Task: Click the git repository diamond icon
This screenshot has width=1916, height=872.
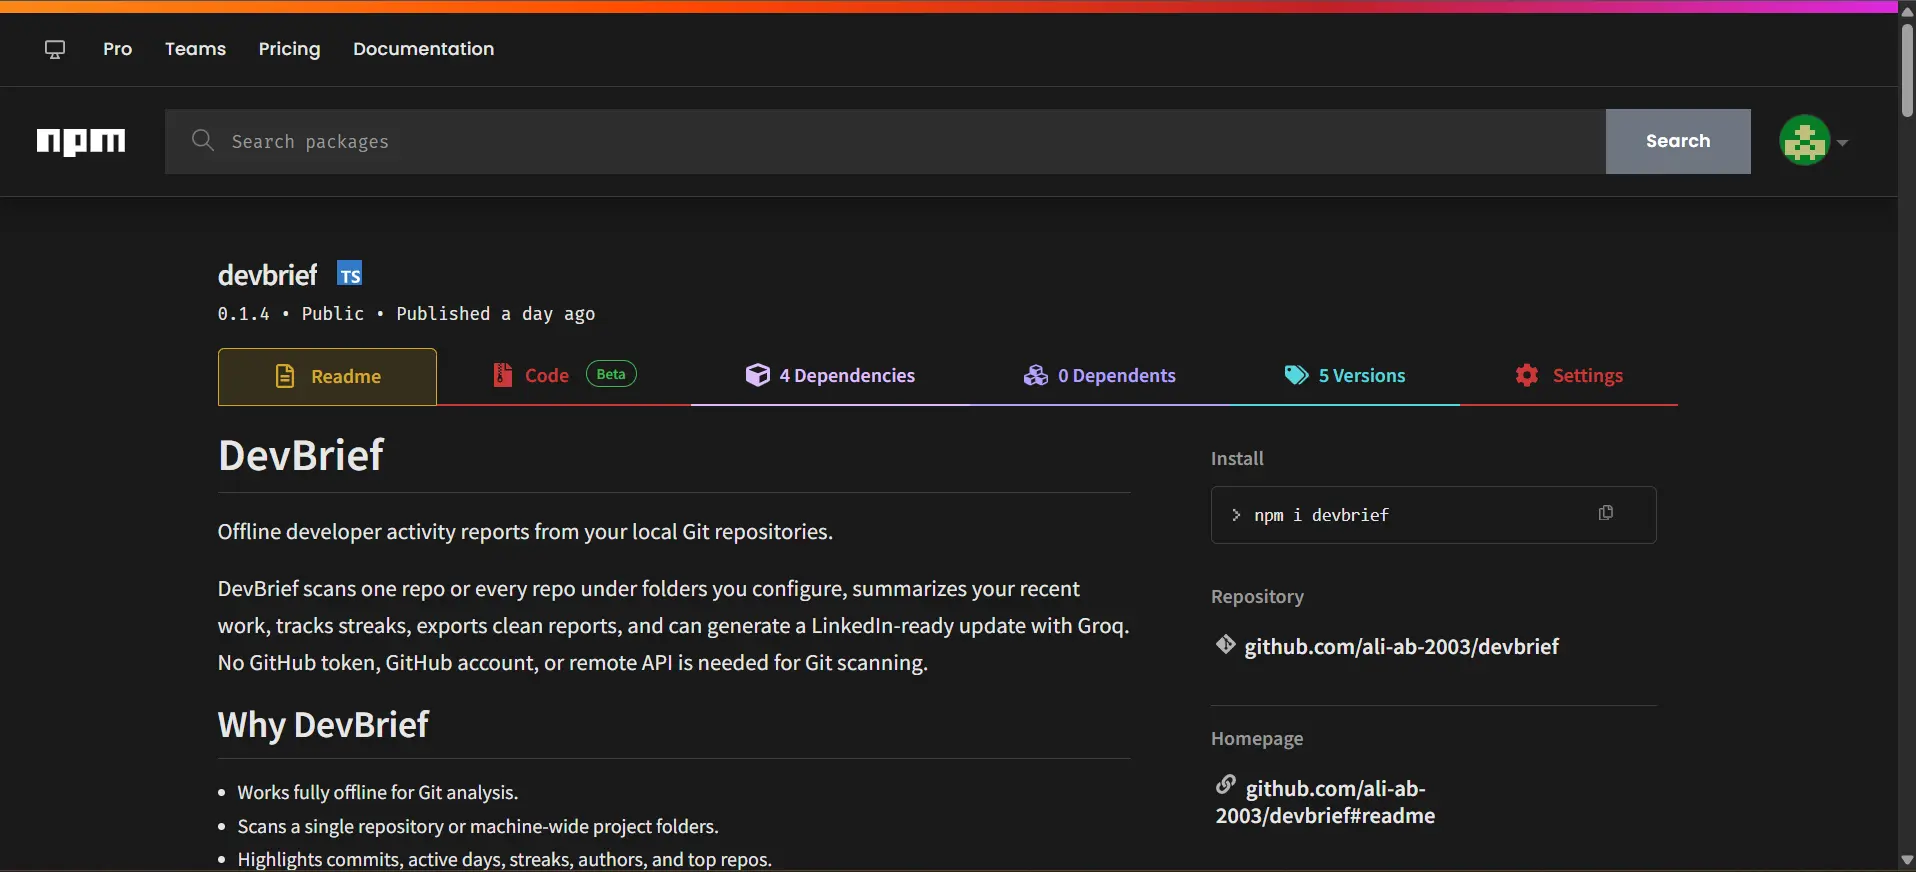Action: (x=1226, y=645)
